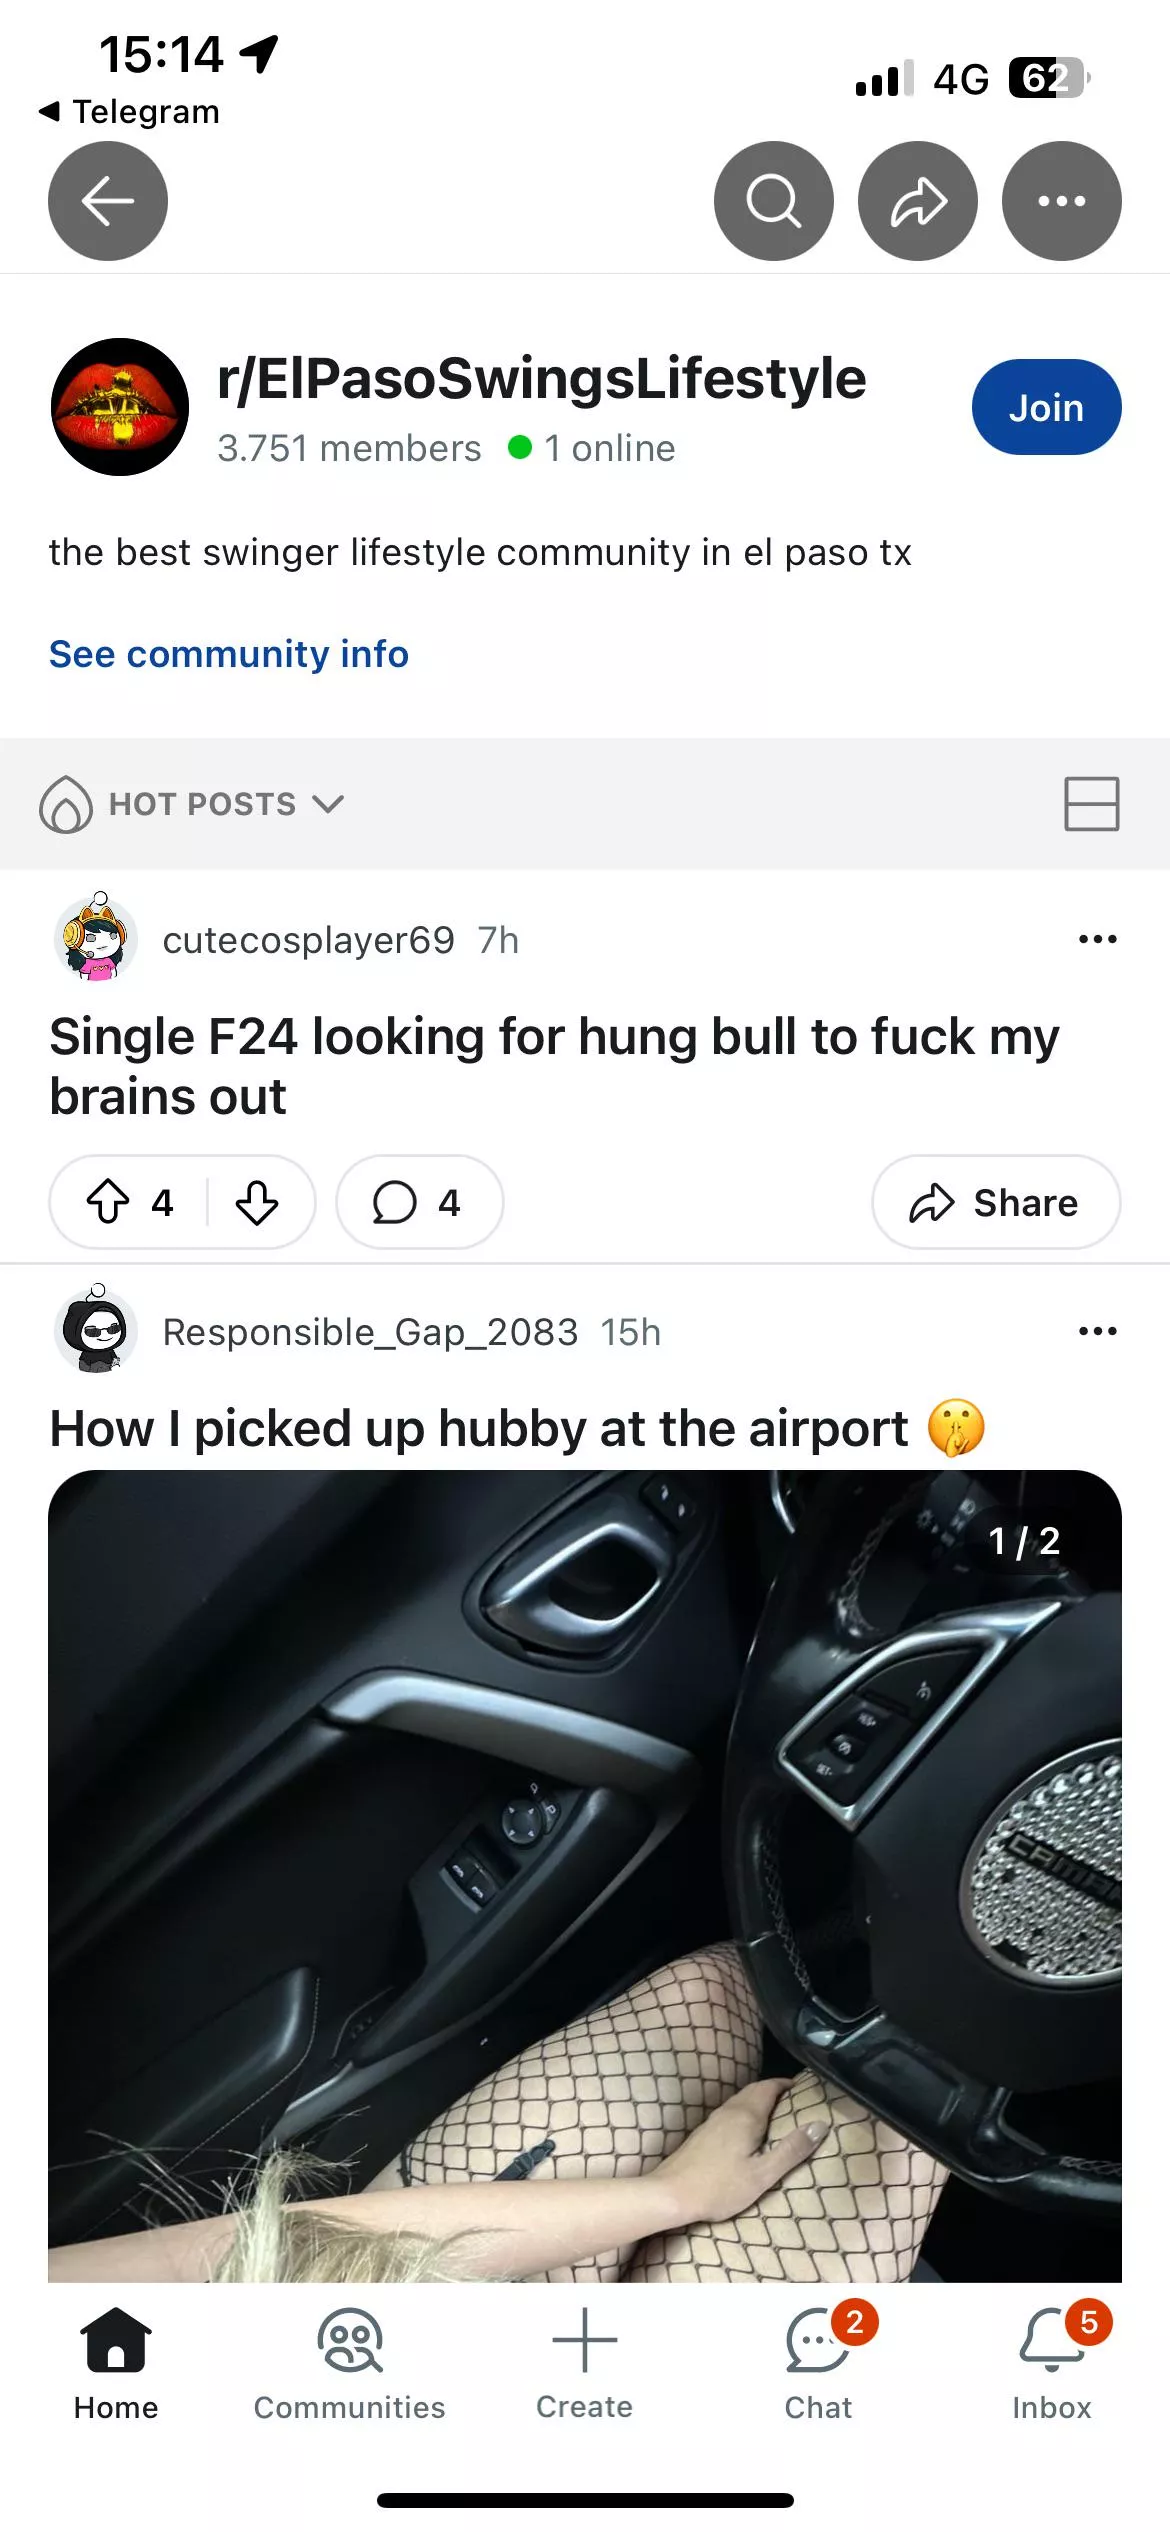
Task: Switch the feed card layout view
Action: coord(1091,804)
